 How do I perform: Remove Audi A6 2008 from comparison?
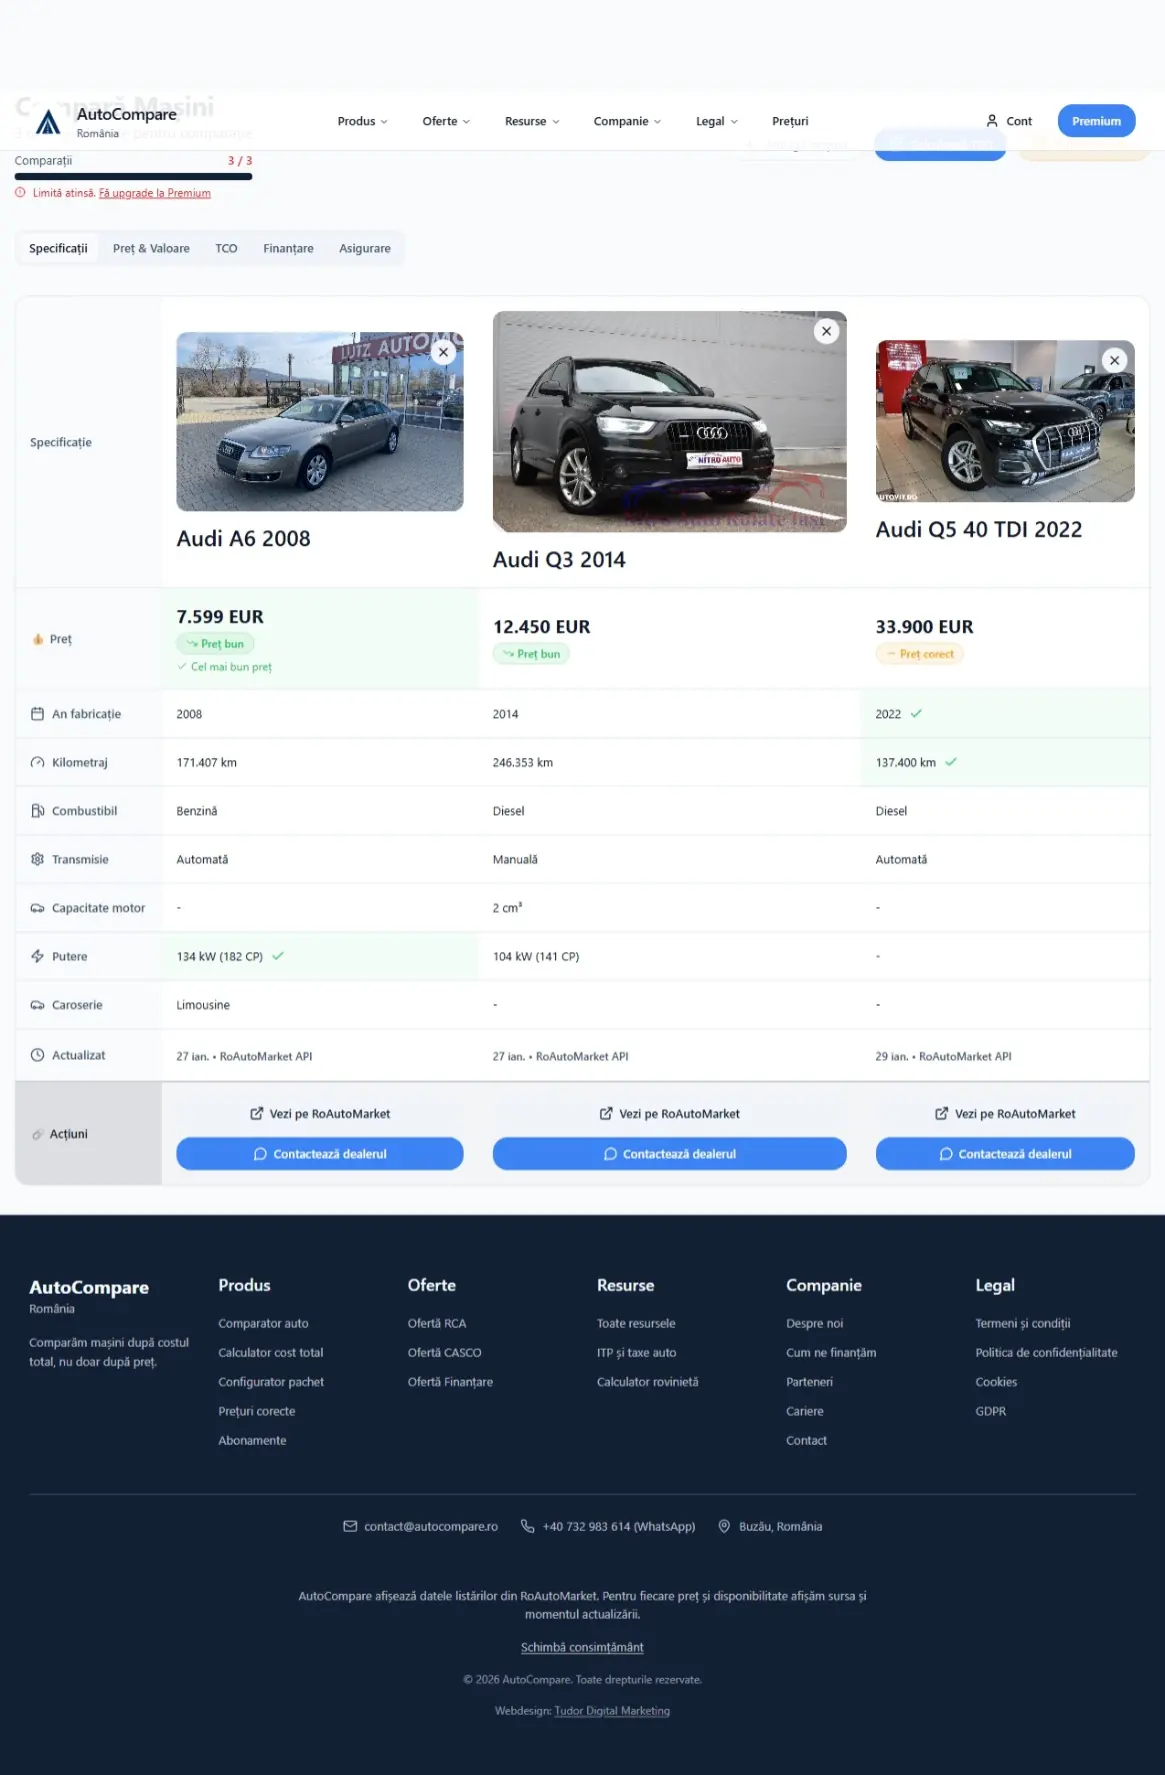click(x=443, y=352)
